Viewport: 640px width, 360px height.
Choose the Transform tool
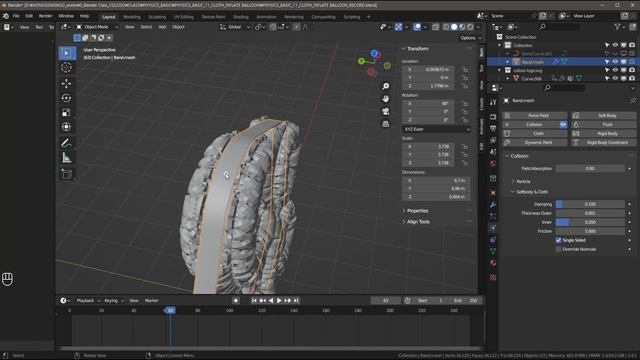click(x=67, y=127)
